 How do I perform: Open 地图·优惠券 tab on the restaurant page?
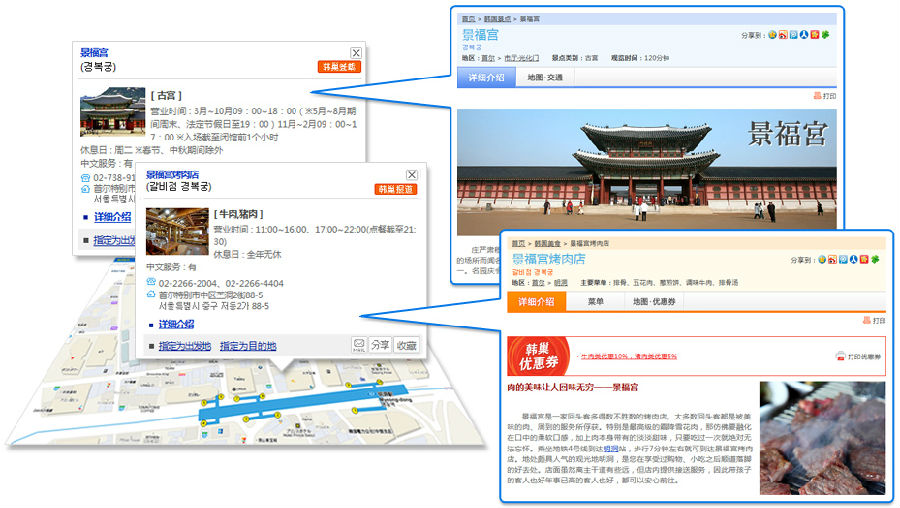tap(654, 301)
